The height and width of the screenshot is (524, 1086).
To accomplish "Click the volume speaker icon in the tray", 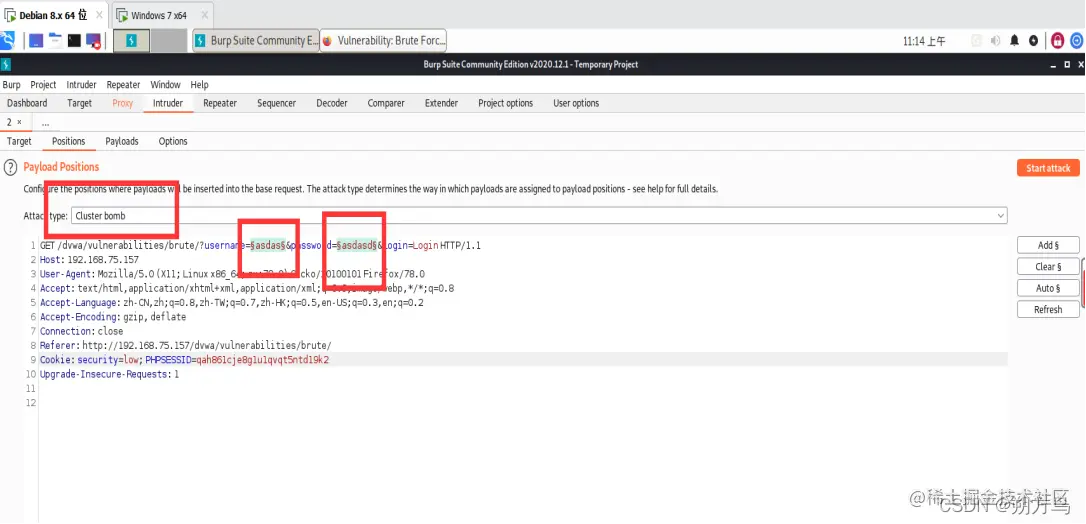I will pos(995,41).
